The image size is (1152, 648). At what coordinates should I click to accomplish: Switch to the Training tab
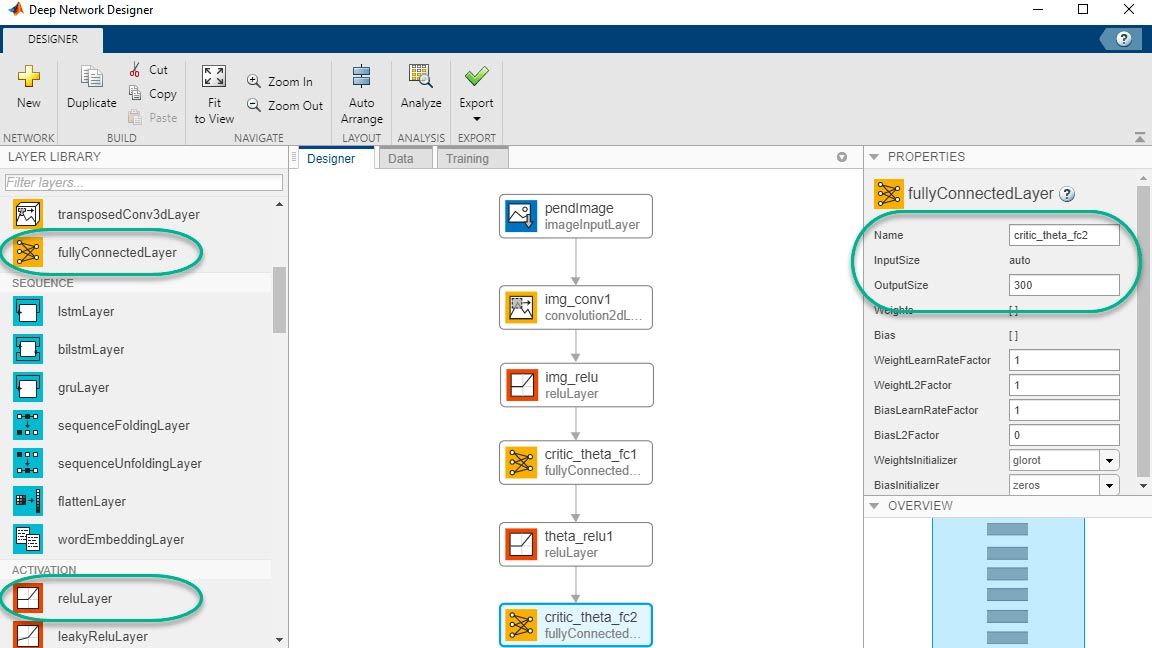(x=467, y=159)
